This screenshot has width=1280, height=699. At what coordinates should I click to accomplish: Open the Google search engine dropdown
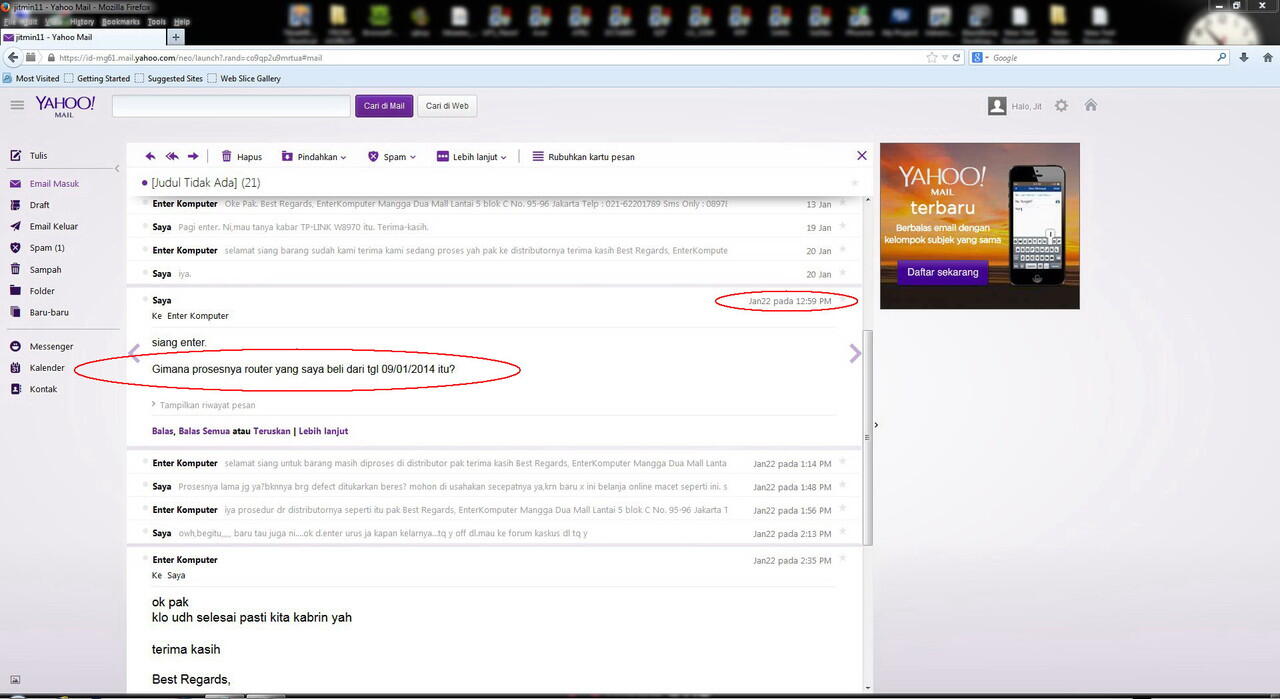pos(980,57)
